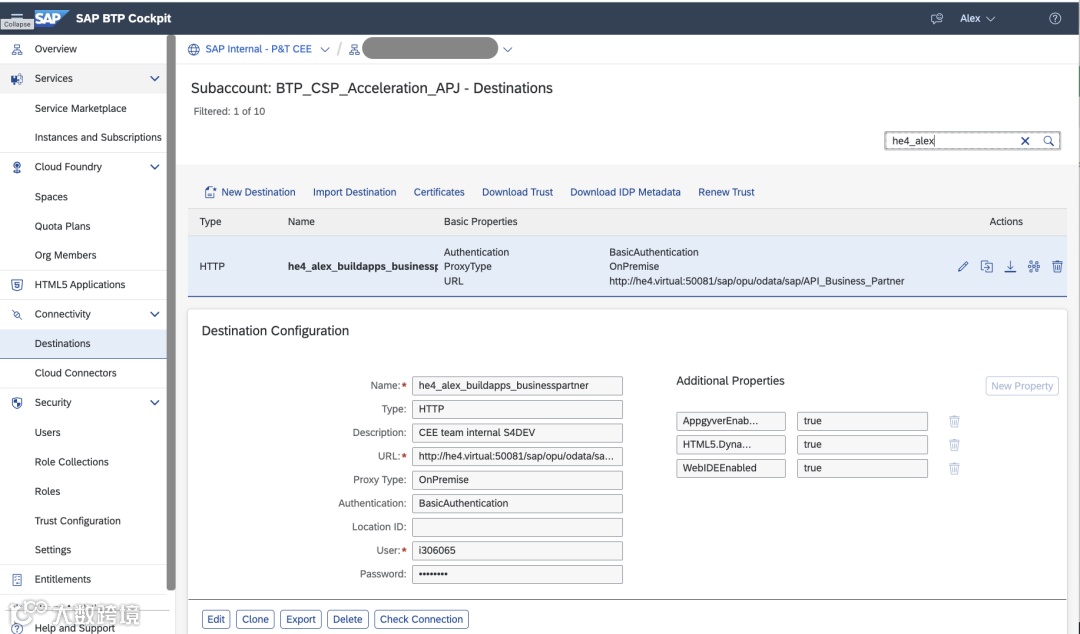
Task: Collapse the Connectivity section chevron
Action: [154, 314]
